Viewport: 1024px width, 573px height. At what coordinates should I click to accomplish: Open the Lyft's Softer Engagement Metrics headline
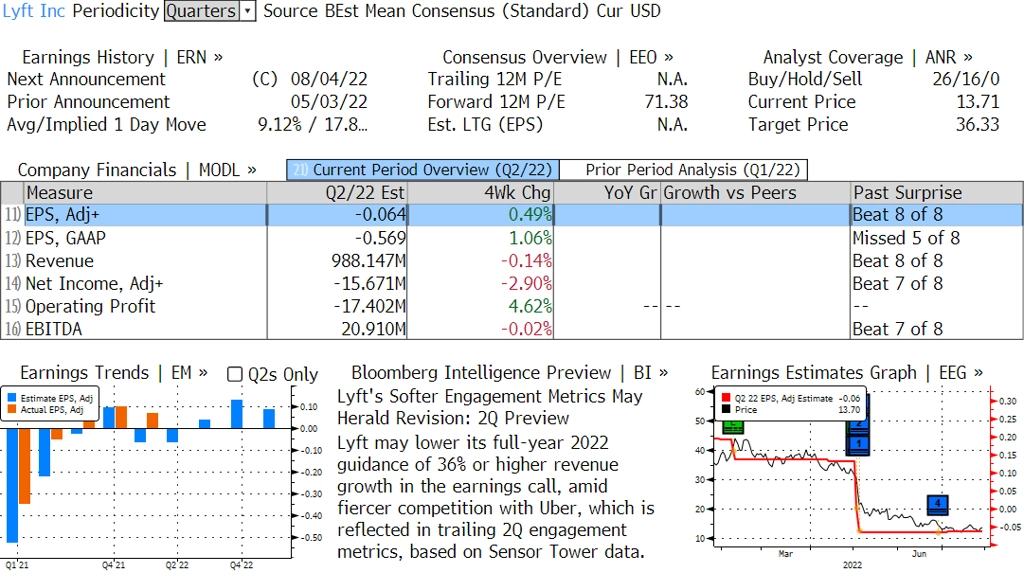tap(490, 407)
